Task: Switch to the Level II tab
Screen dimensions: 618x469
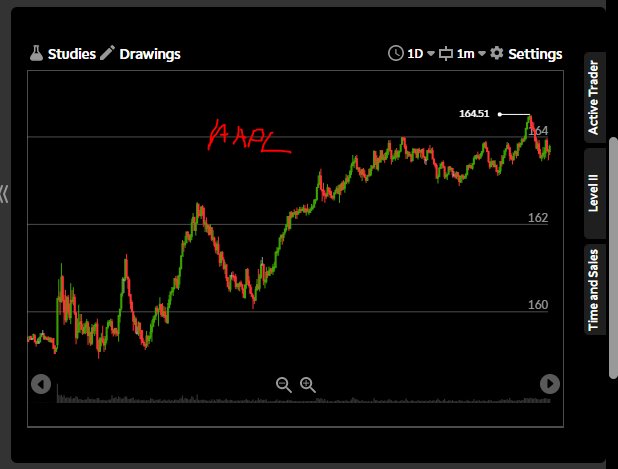Action: tap(594, 193)
